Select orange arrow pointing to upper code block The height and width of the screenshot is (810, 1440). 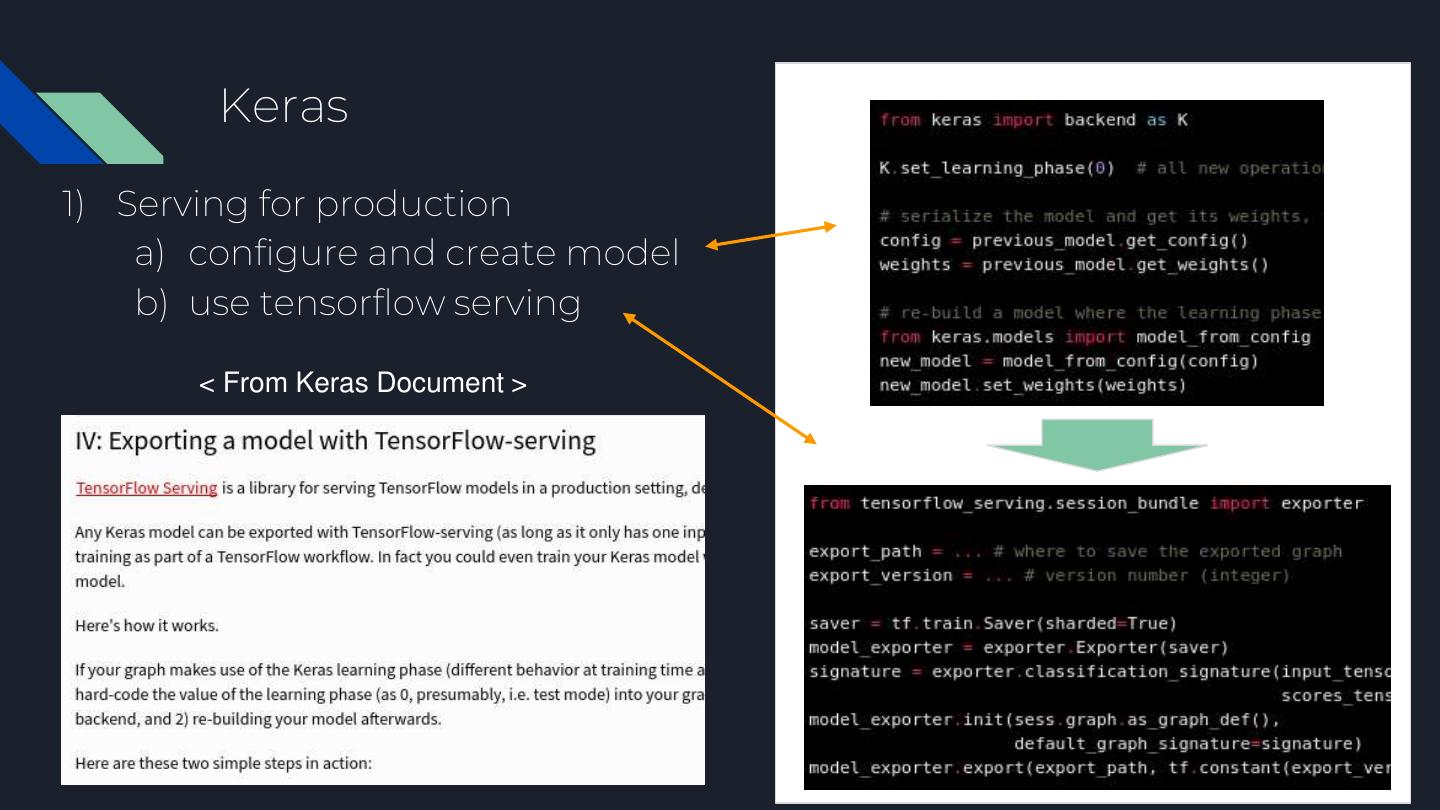770,236
